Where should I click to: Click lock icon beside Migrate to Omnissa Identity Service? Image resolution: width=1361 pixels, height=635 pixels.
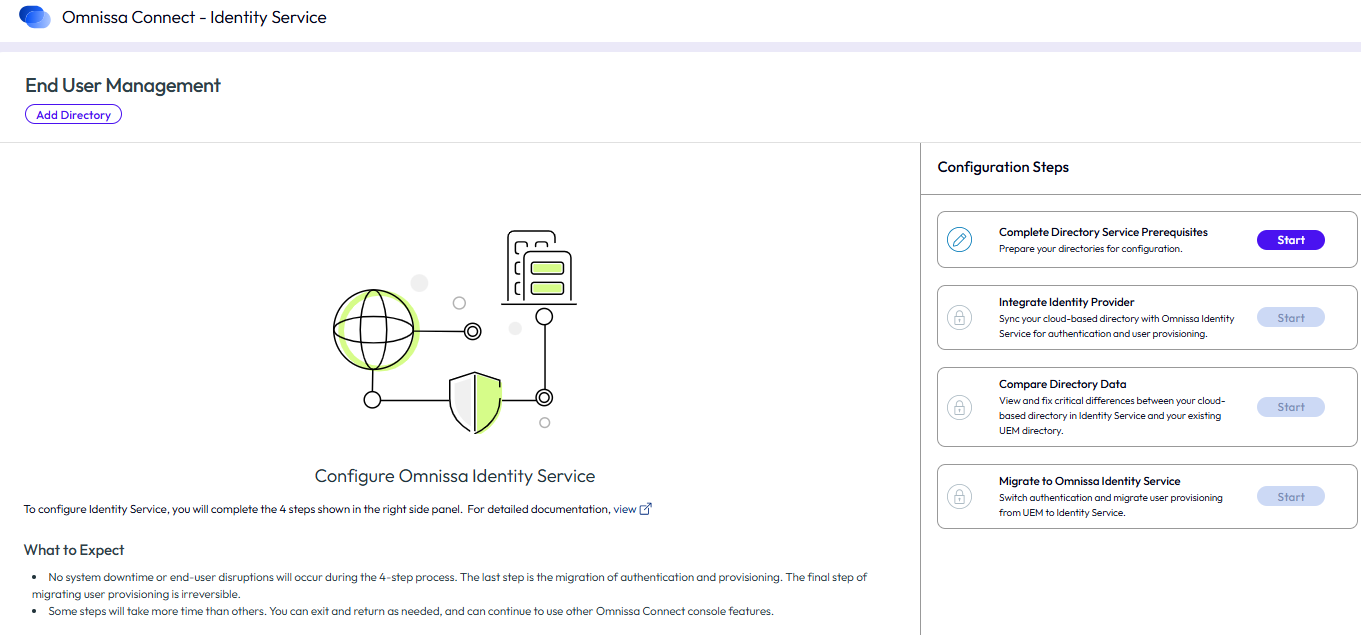point(959,496)
